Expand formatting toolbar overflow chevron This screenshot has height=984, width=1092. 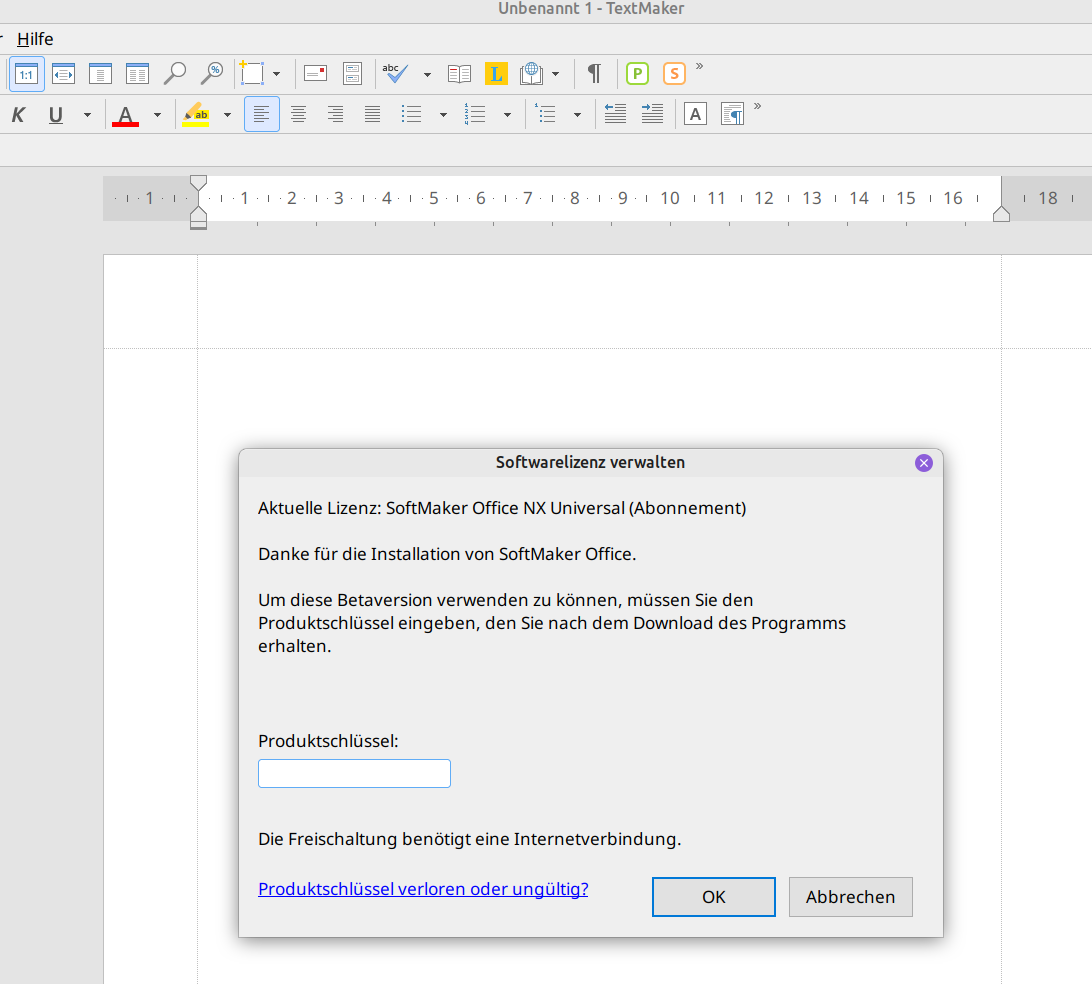(x=757, y=107)
